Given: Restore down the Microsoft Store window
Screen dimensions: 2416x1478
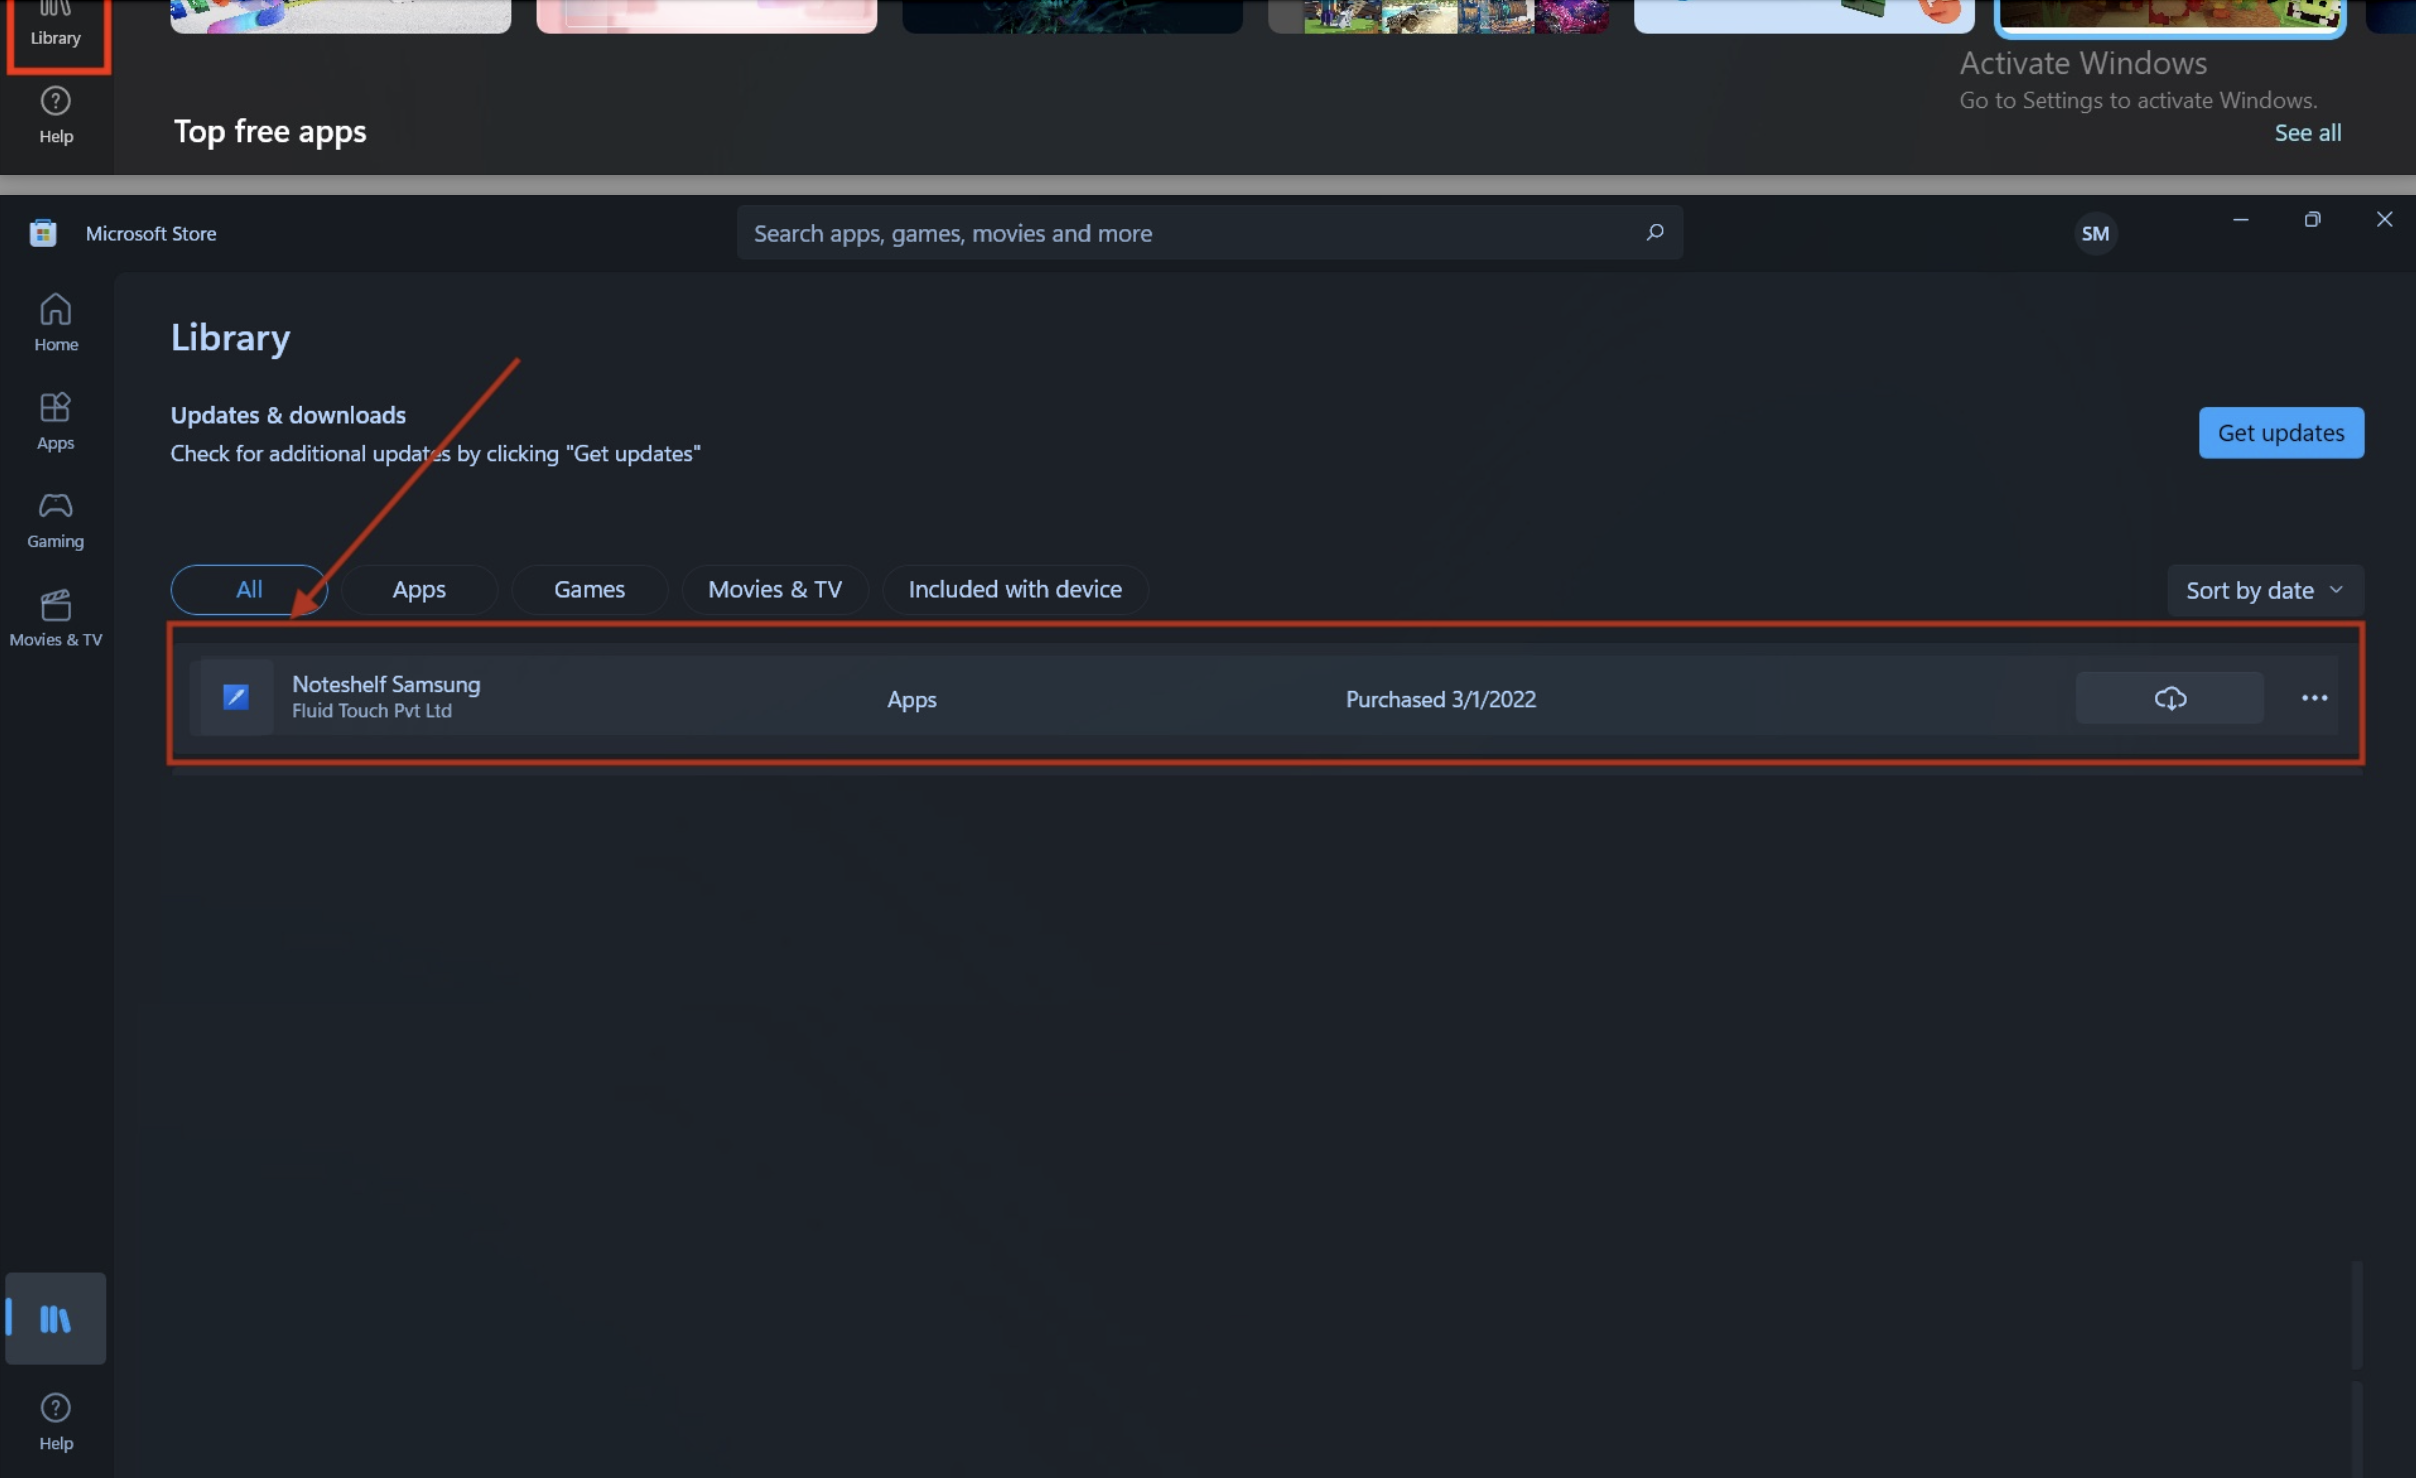Looking at the screenshot, I should coord(2312,219).
